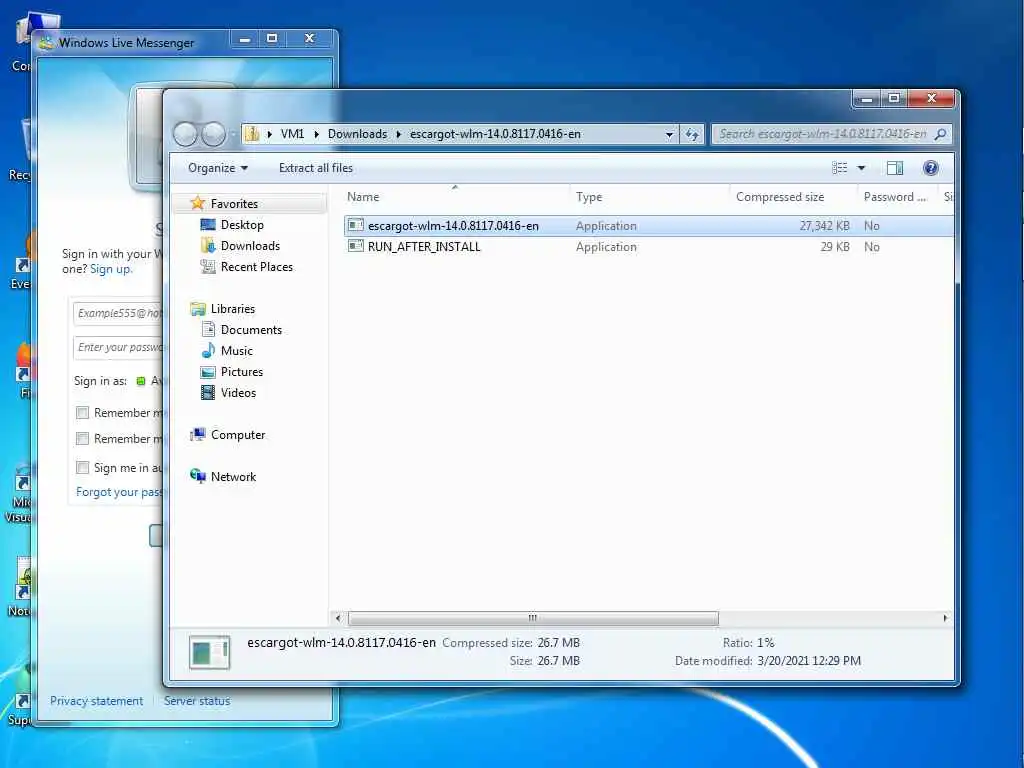The image size is (1024, 768).
Task: Sort files by the Name column header
Action: point(455,197)
